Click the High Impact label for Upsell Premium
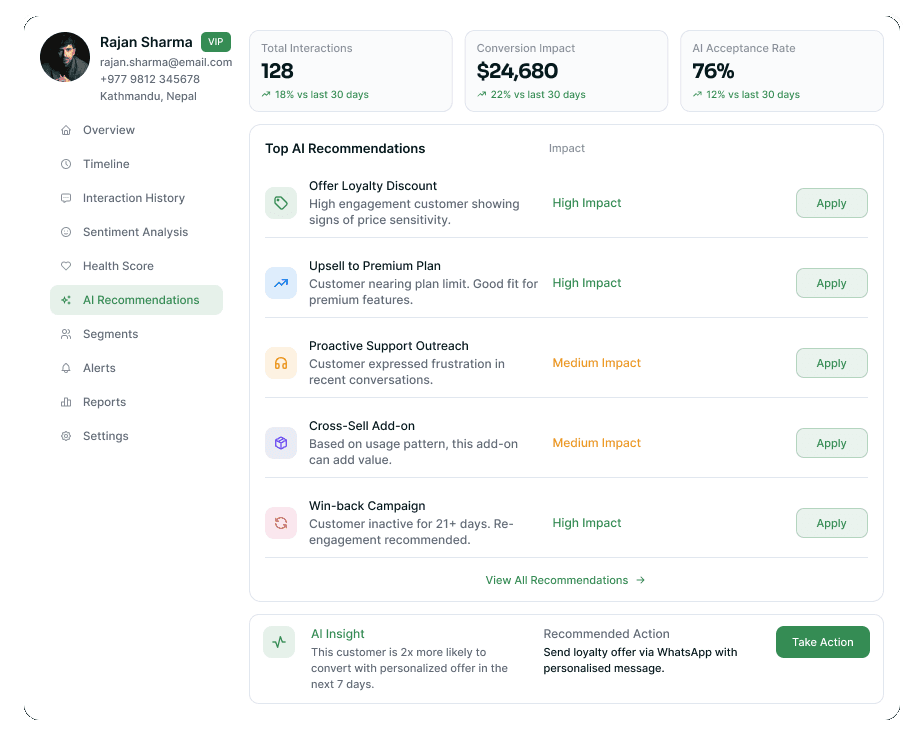This screenshot has width=924, height=752. [587, 283]
